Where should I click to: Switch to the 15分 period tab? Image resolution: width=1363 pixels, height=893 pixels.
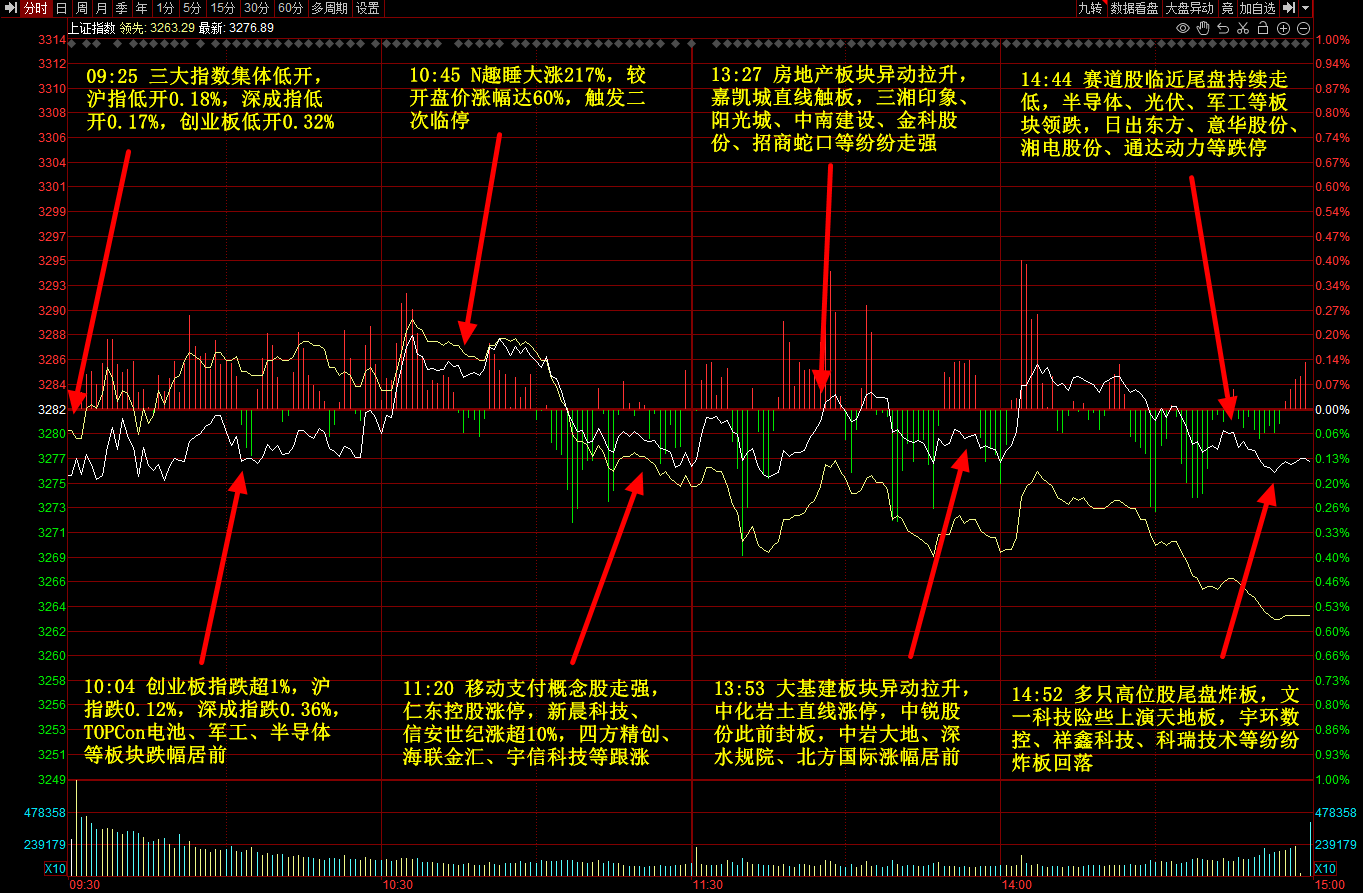tap(223, 8)
